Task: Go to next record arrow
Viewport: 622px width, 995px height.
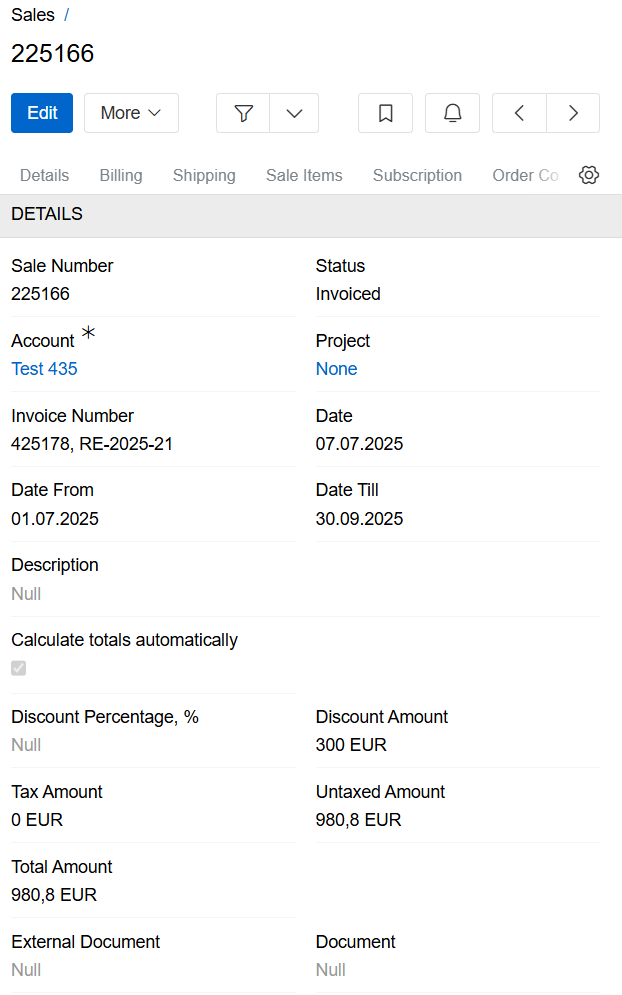Action: coord(573,113)
